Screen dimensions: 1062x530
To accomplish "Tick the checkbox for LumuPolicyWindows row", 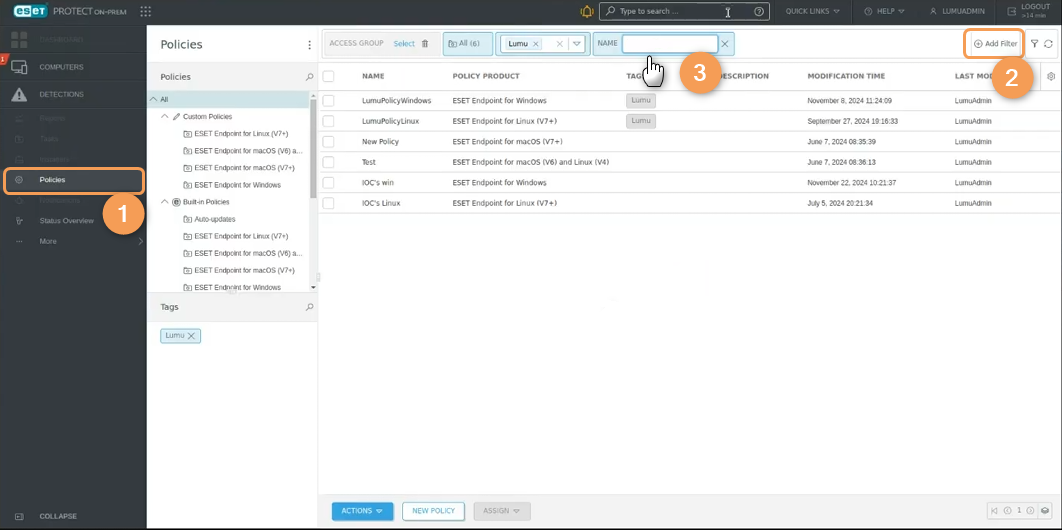I will [x=328, y=101].
